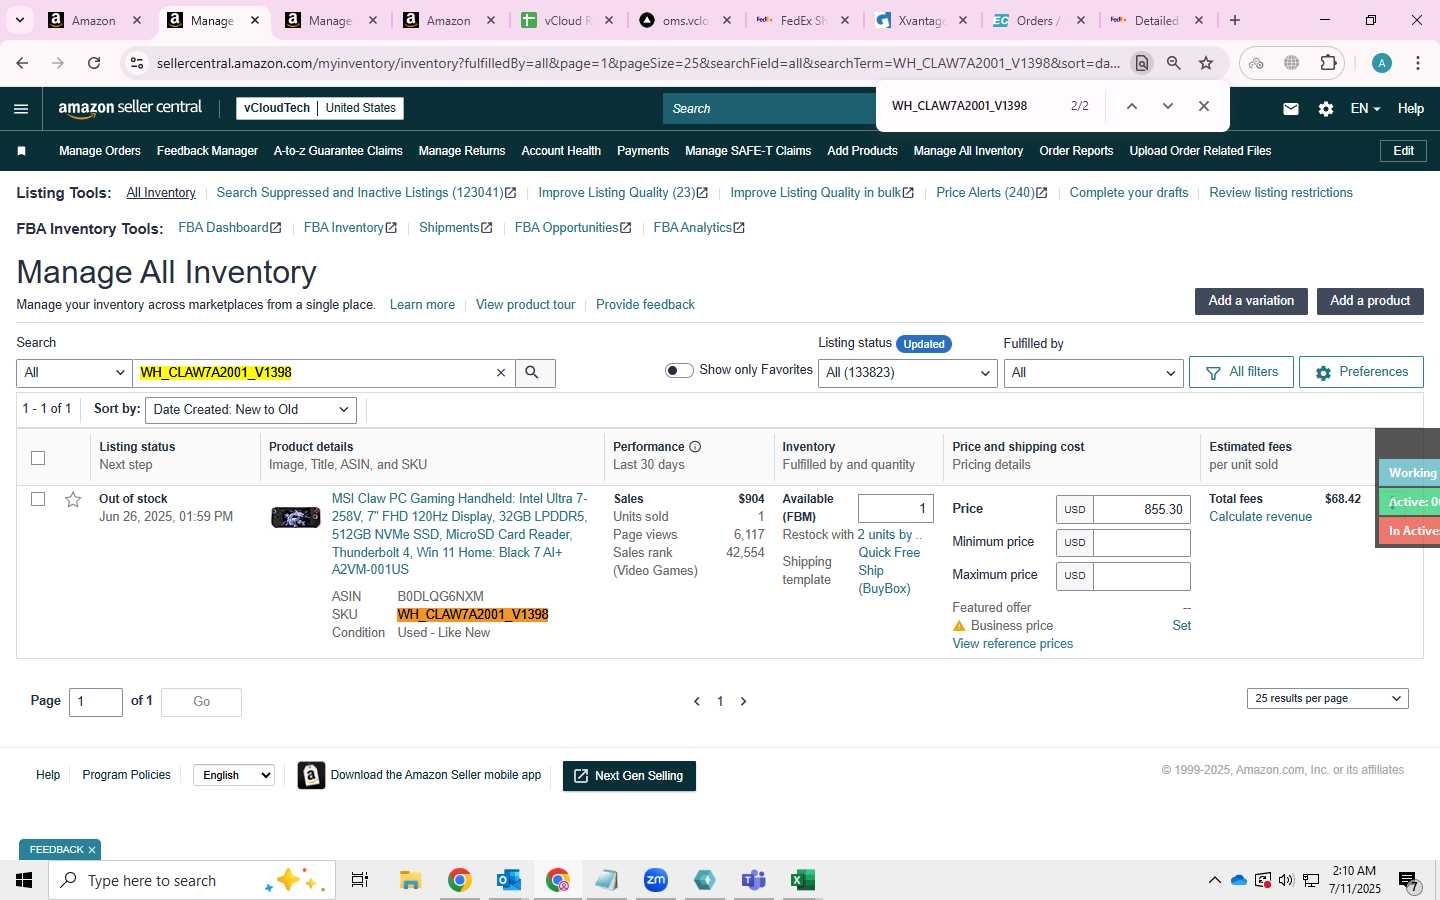1440x900 pixels.
Task: Open the Preferences button
Action: coord(1361,372)
